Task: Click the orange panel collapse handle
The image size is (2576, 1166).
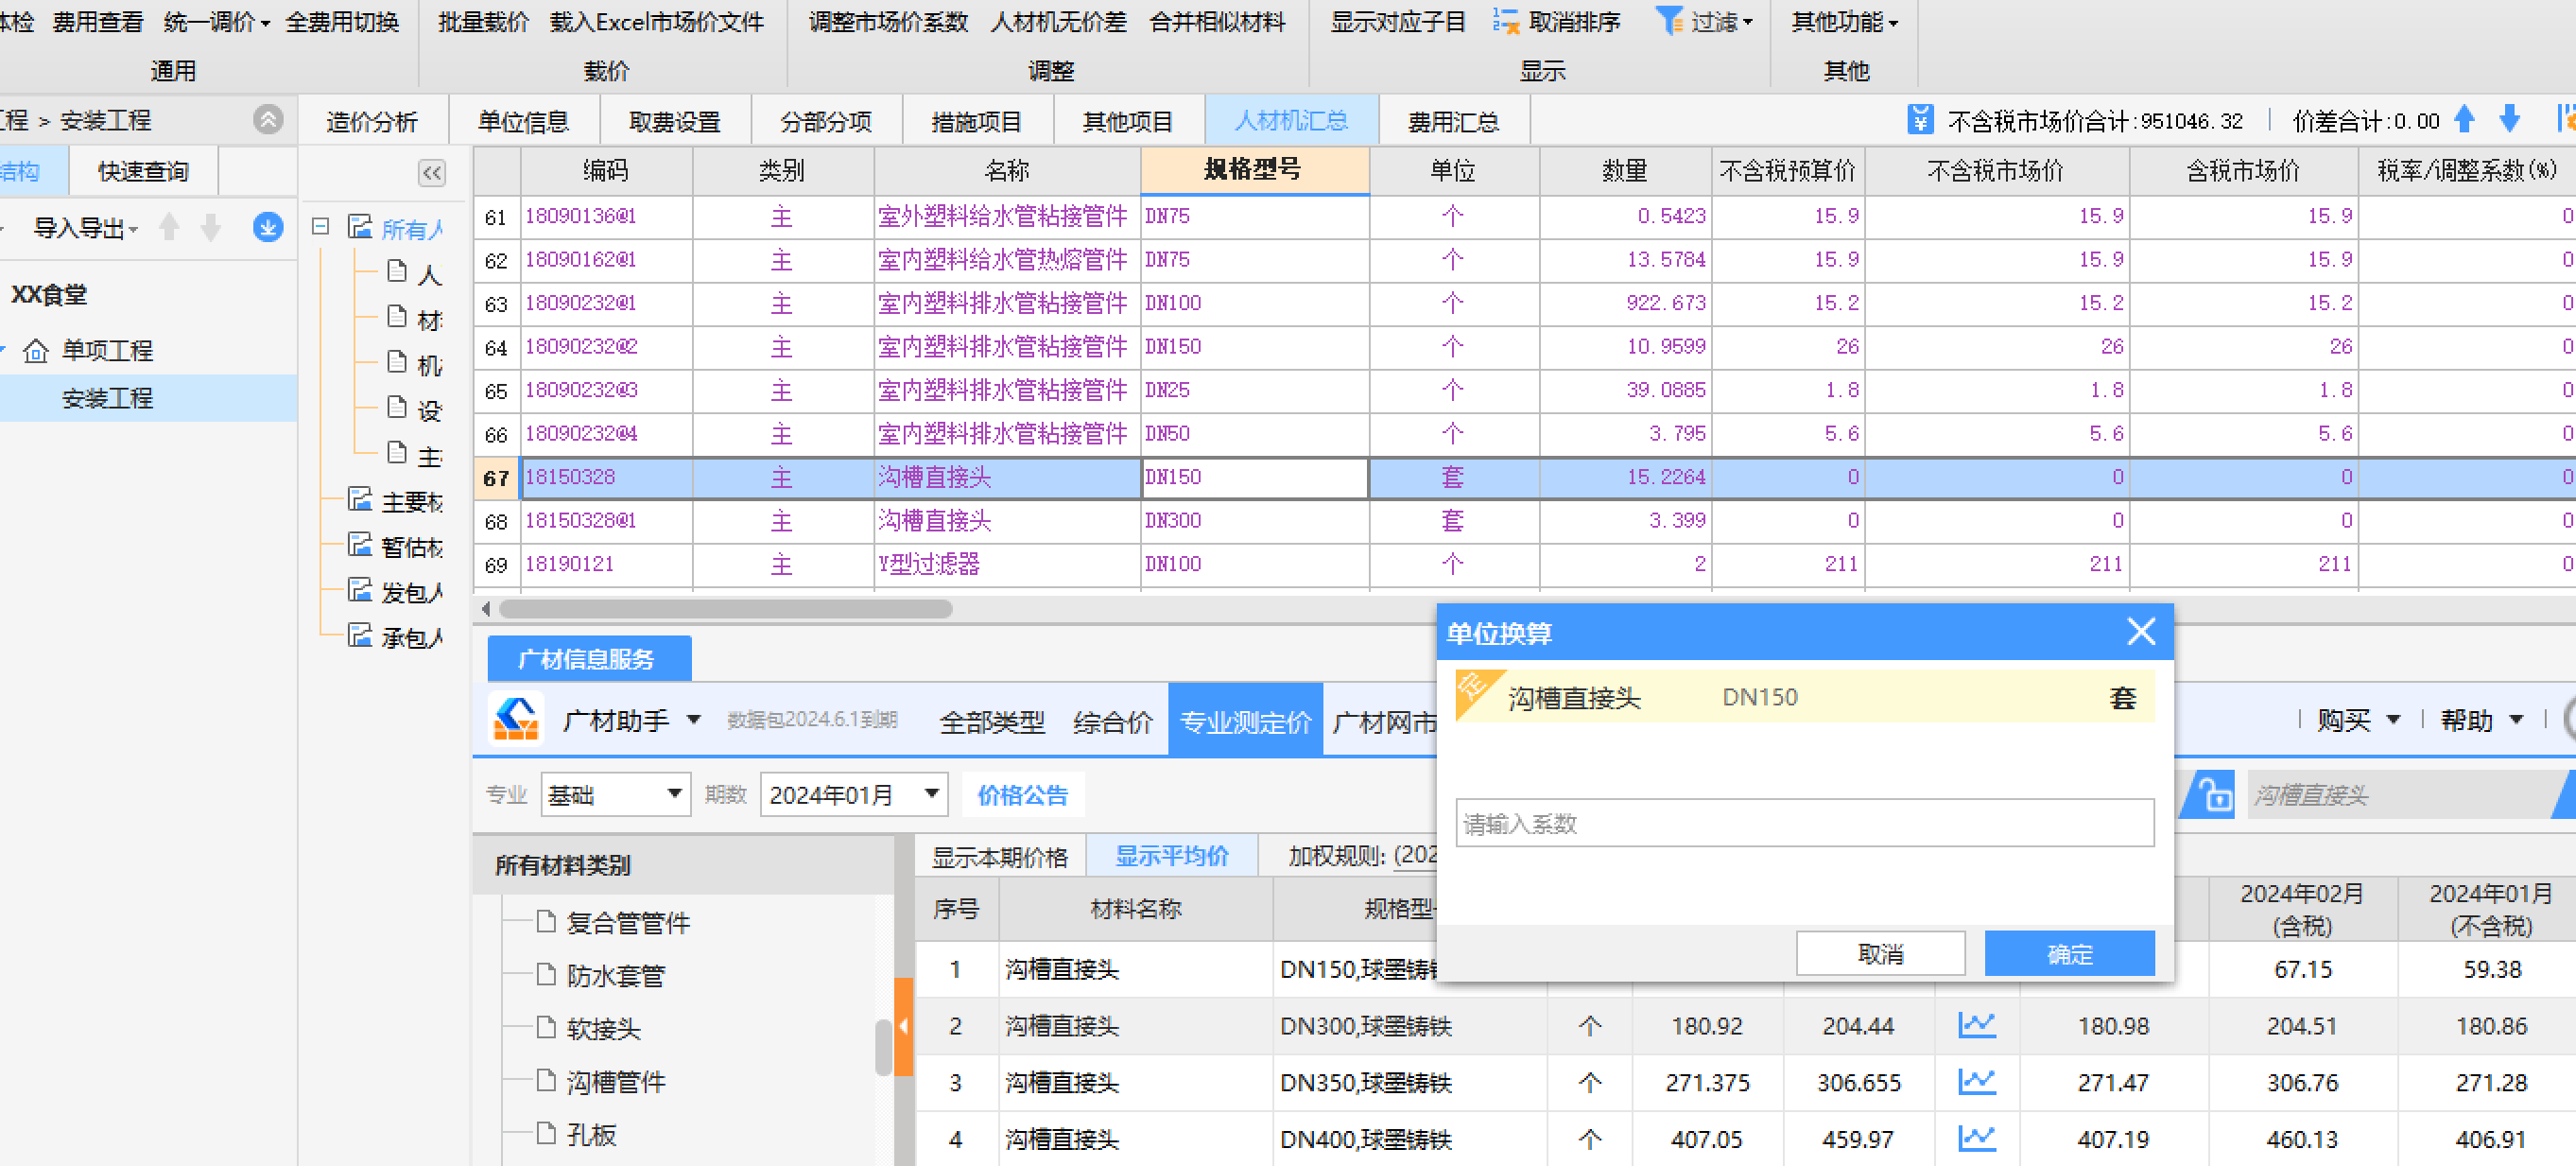Action: click(903, 1025)
